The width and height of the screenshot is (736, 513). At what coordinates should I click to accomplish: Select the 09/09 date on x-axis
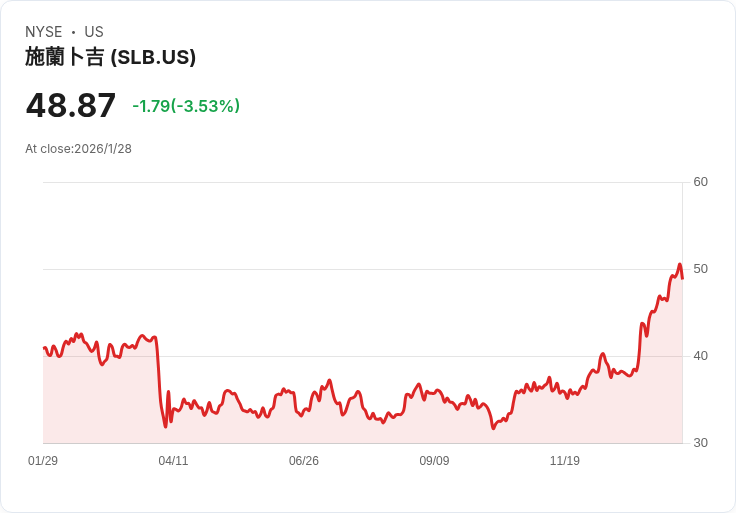pos(434,461)
